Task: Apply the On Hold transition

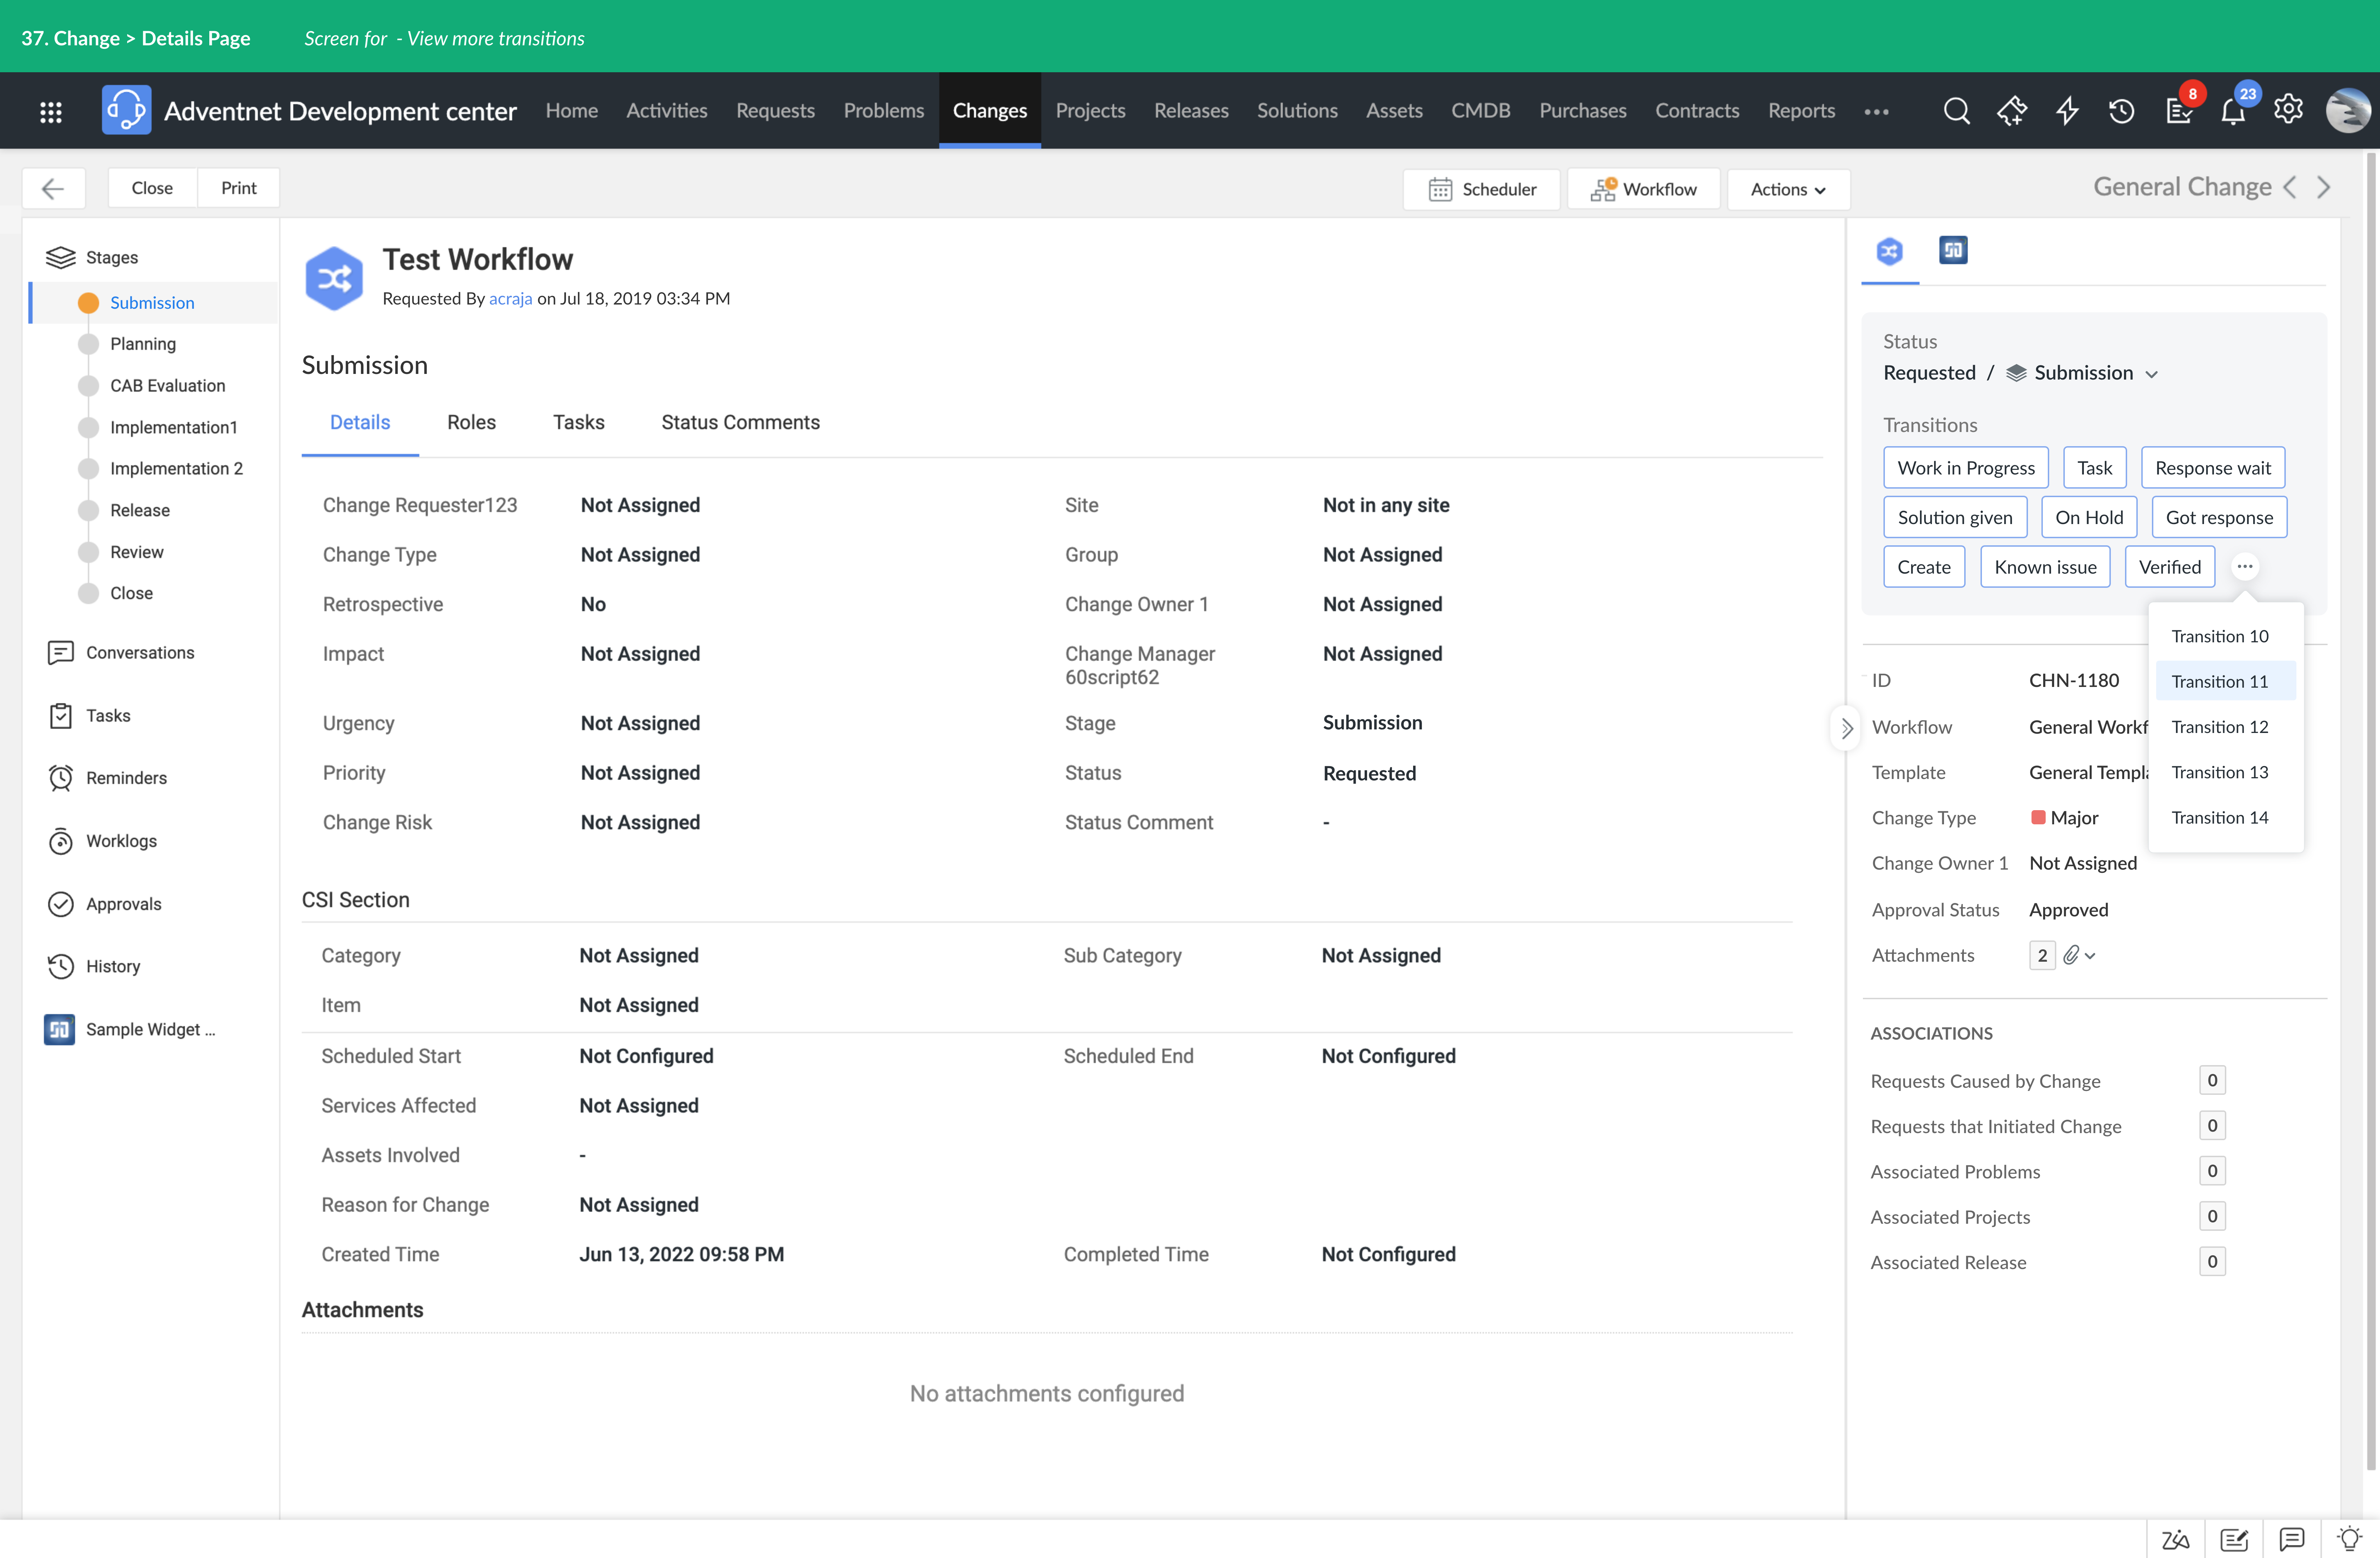Action: [2089, 518]
